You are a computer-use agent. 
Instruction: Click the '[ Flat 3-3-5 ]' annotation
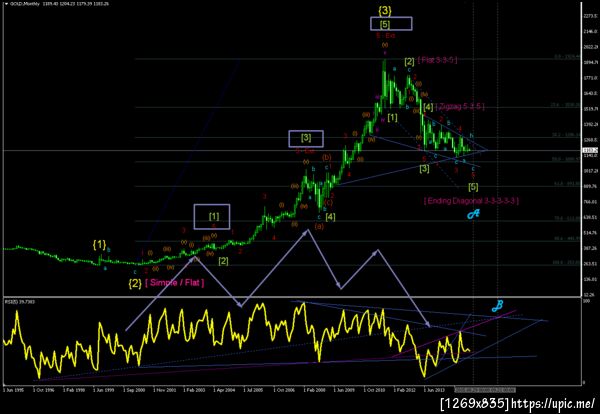(437, 60)
